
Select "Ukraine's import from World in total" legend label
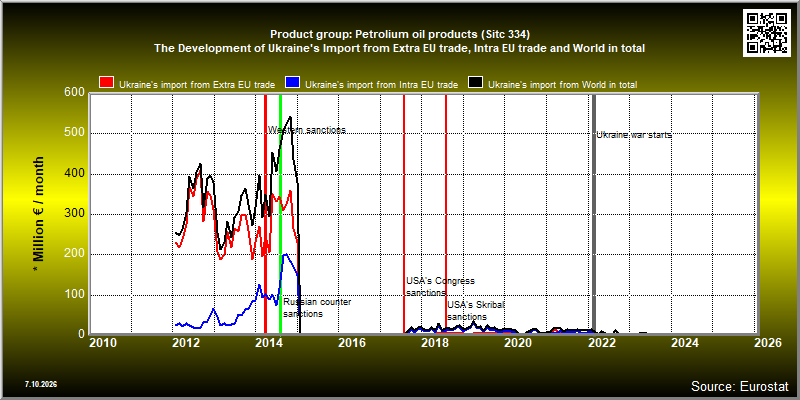coord(563,85)
